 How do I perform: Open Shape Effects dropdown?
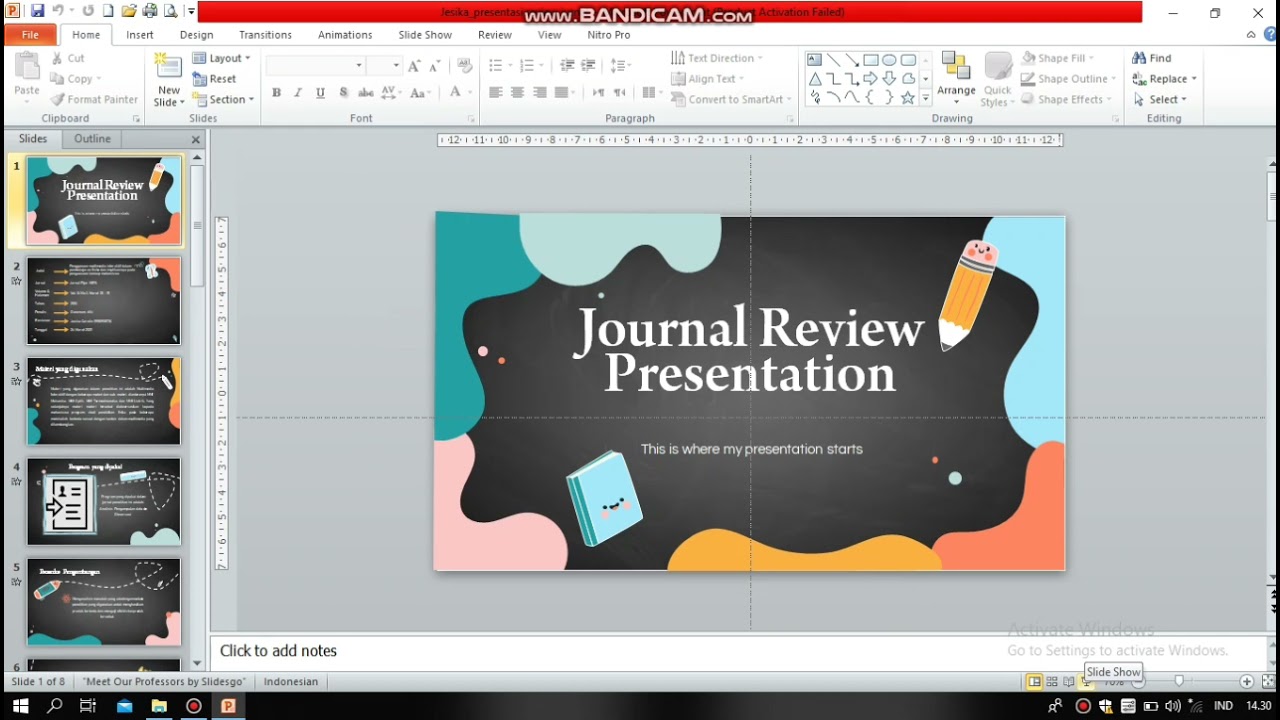click(x=1067, y=99)
